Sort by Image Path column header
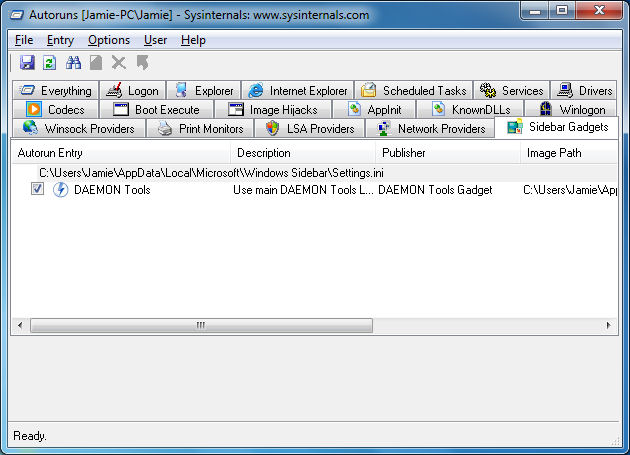Screen dimensions: 630x455 click(569, 153)
